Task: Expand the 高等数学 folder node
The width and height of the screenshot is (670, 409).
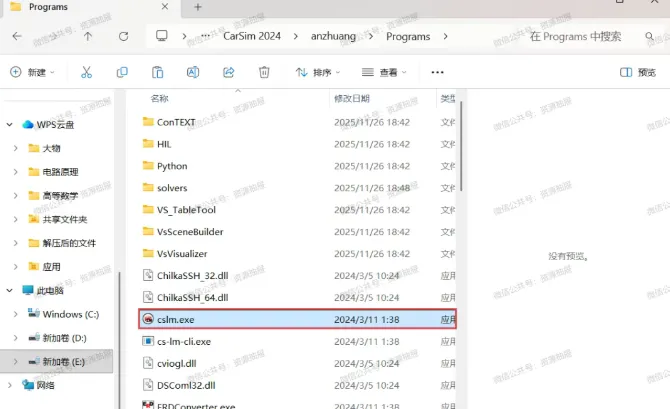Action: coord(15,196)
